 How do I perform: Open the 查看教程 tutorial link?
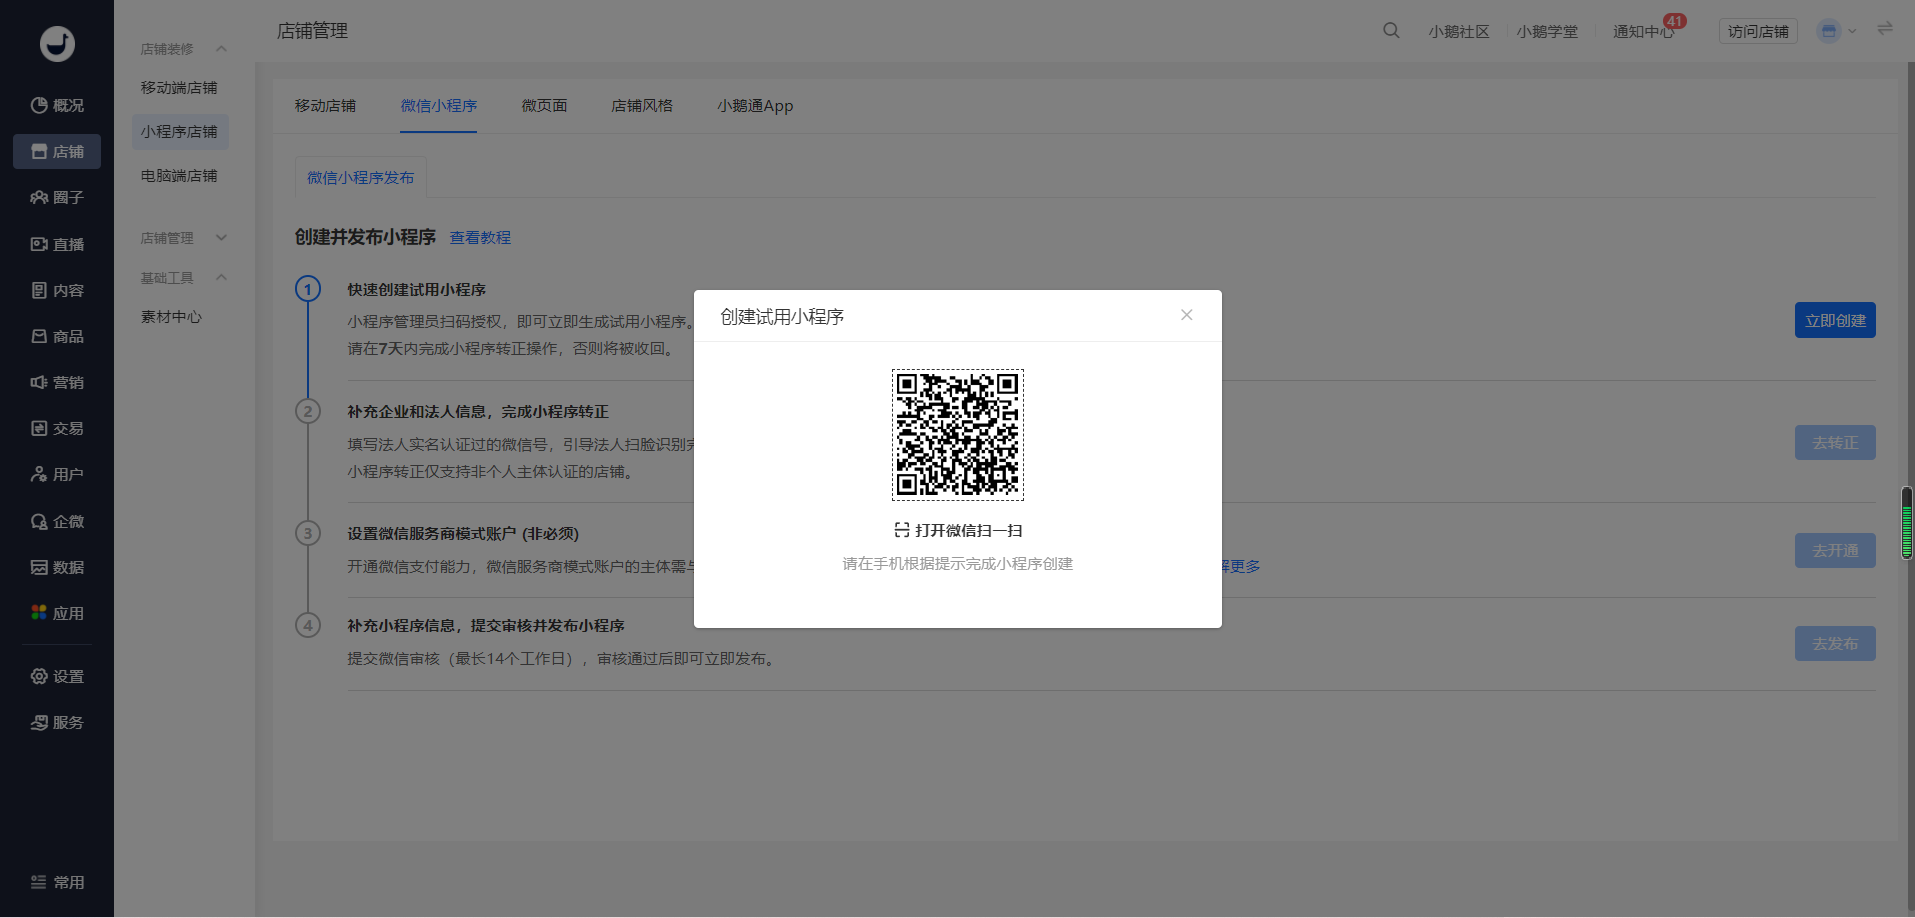point(480,237)
